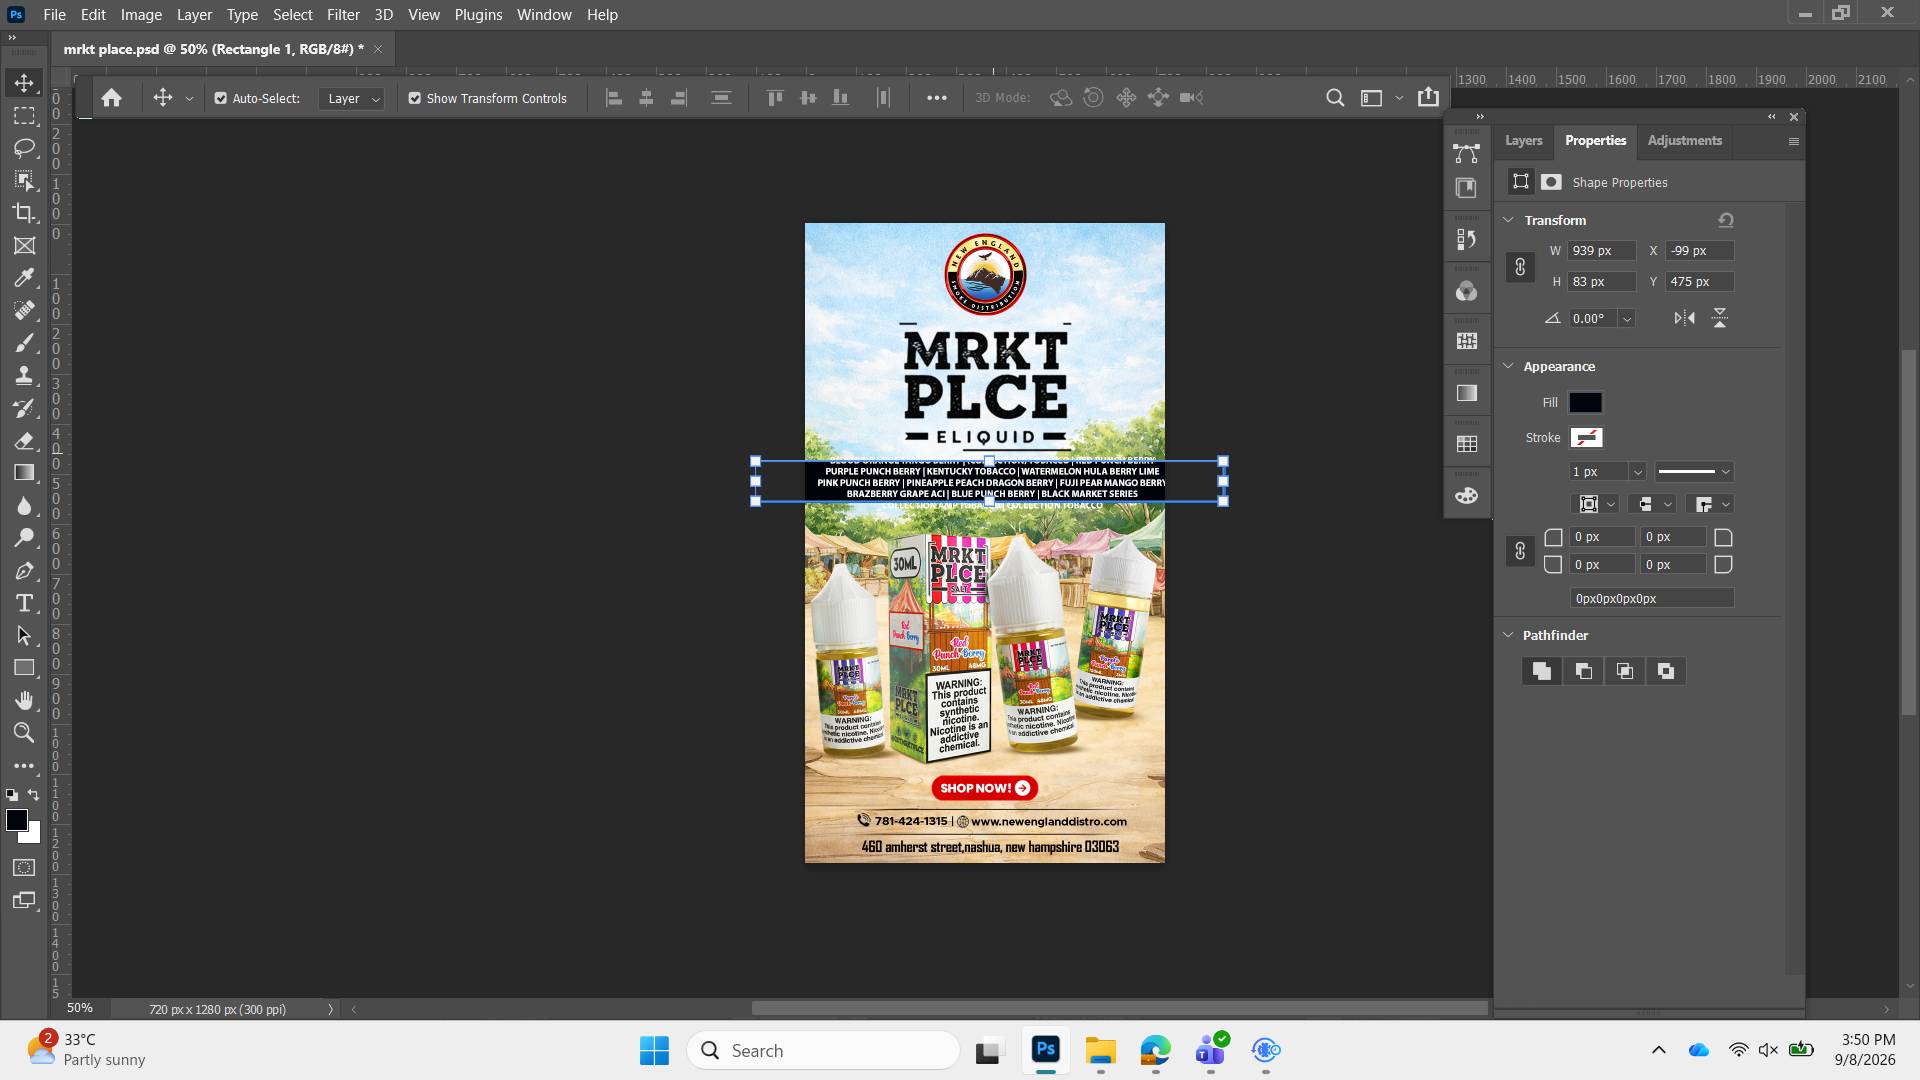The width and height of the screenshot is (1920, 1080).
Task: Click the width W input field
Action: tap(1601, 251)
